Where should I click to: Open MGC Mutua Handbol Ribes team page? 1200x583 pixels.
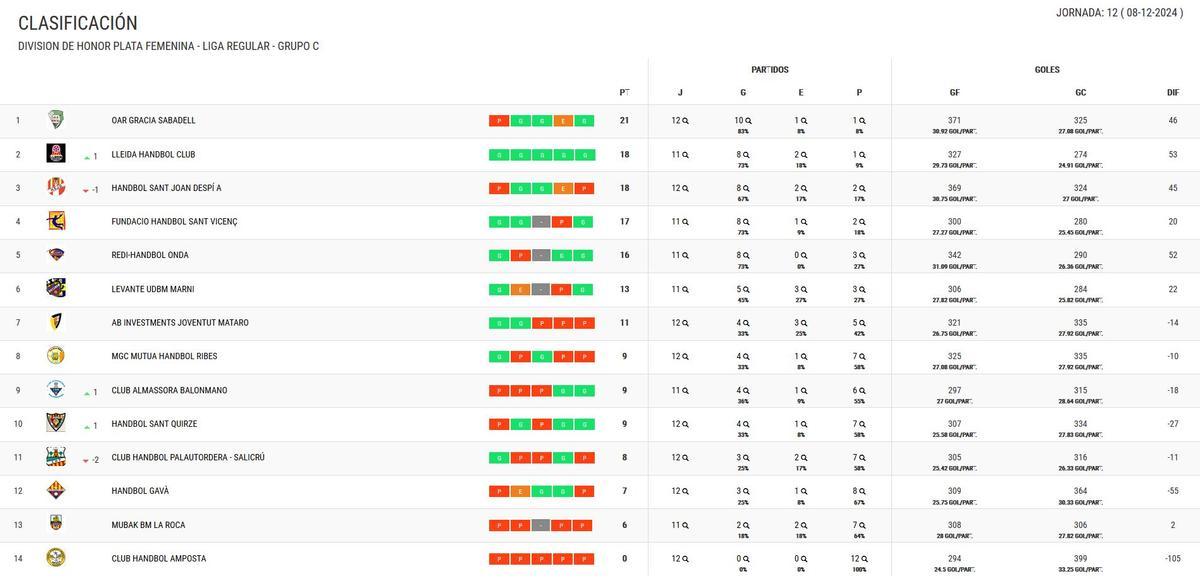coord(164,357)
